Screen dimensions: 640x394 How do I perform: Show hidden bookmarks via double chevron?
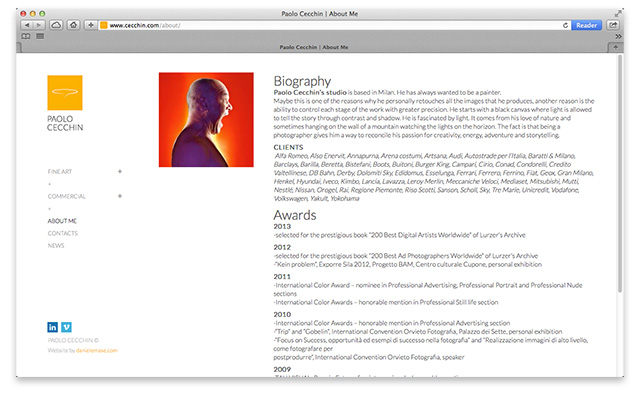pyautogui.click(x=618, y=36)
